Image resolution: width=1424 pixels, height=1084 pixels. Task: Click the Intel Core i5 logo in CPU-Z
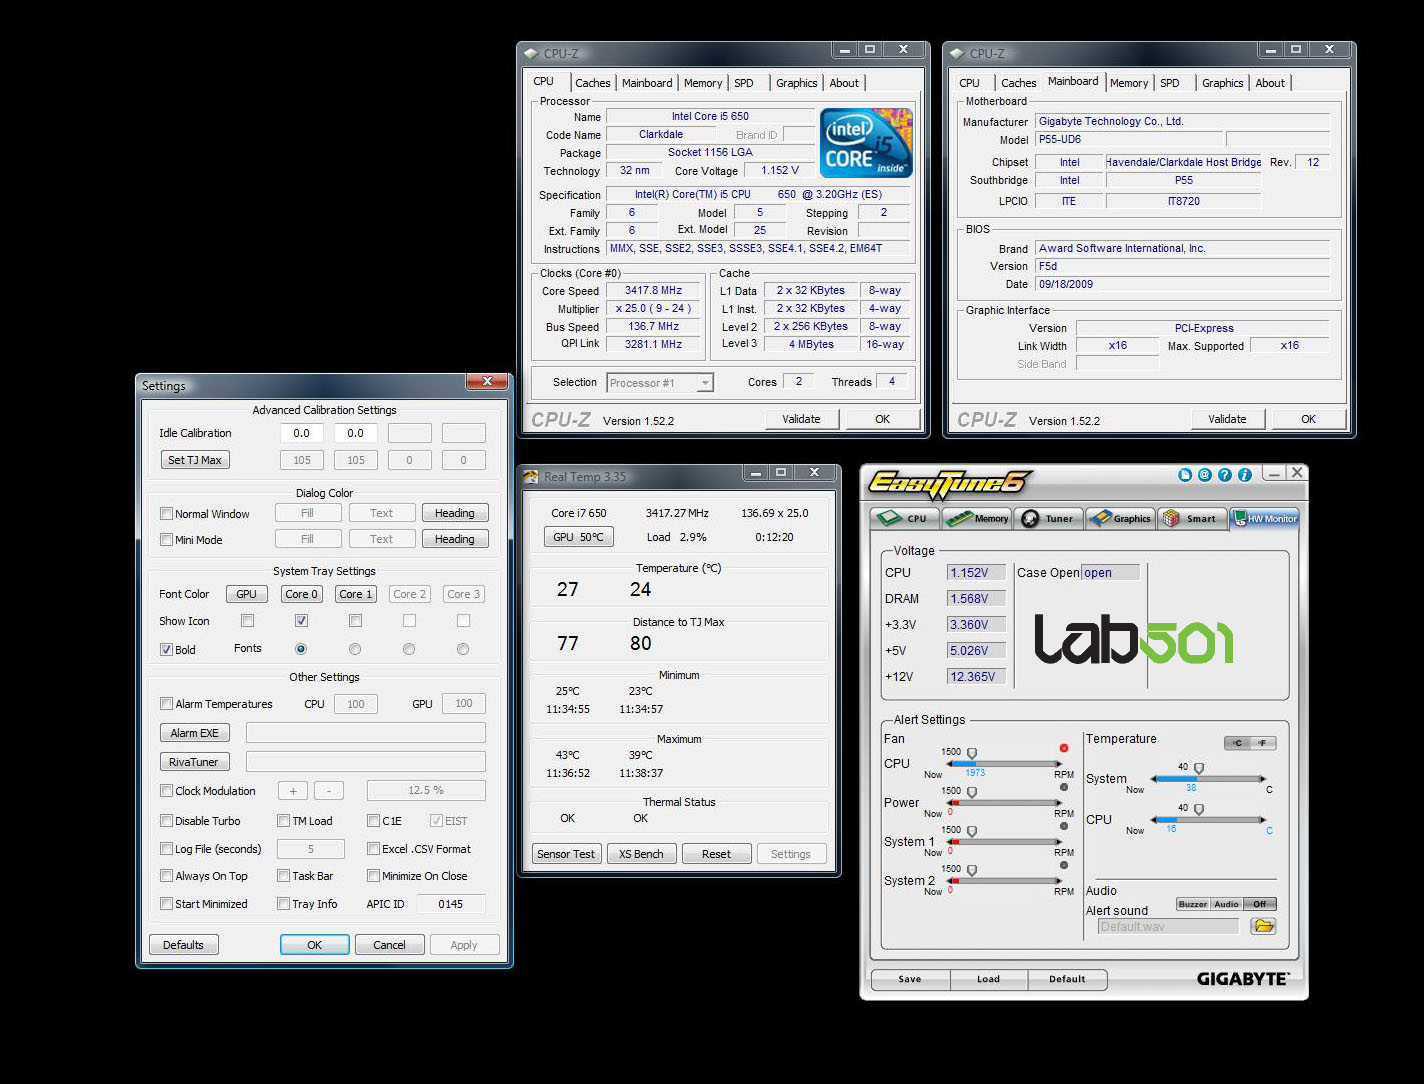[866, 142]
